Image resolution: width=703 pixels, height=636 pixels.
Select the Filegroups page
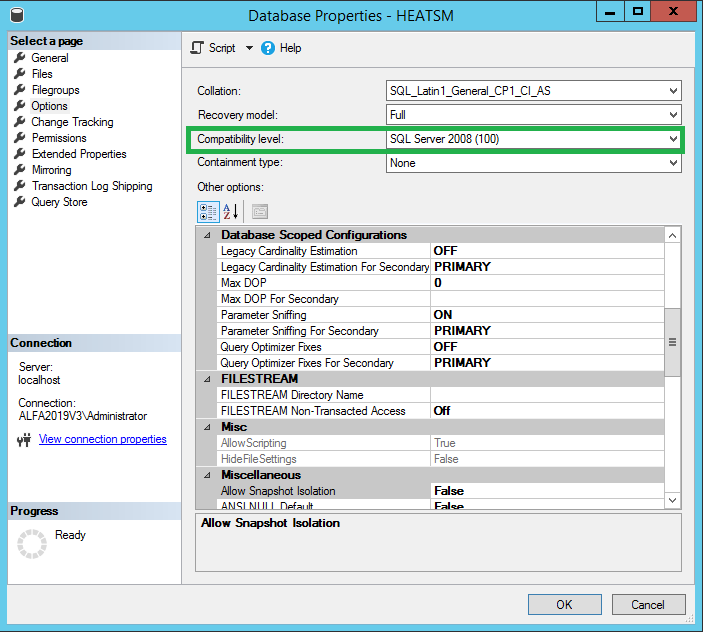[55, 90]
